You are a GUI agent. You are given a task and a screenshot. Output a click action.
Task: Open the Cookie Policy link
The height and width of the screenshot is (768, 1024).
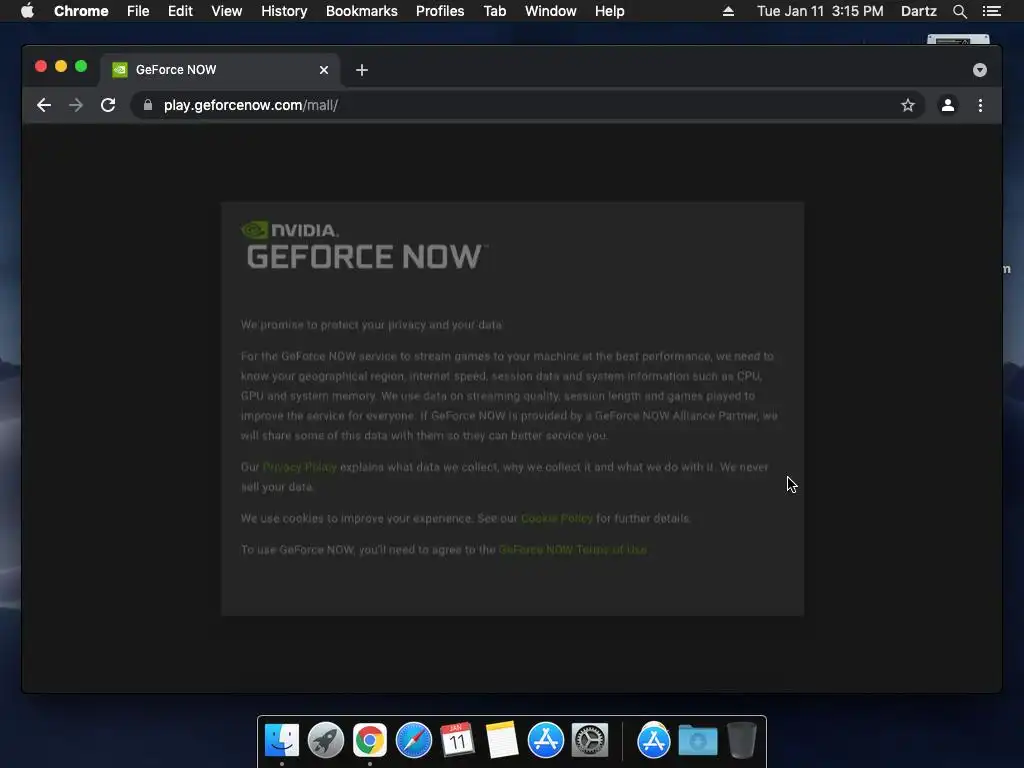(557, 519)
